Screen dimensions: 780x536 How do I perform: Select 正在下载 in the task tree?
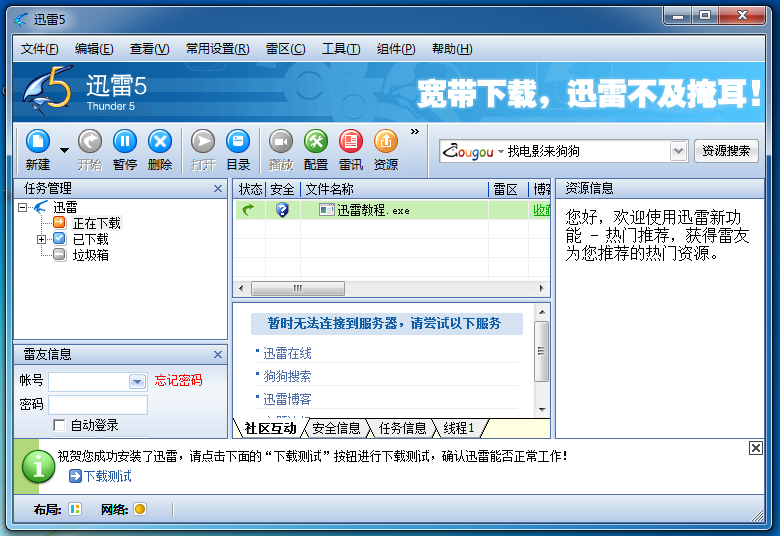tap(97, 223)
